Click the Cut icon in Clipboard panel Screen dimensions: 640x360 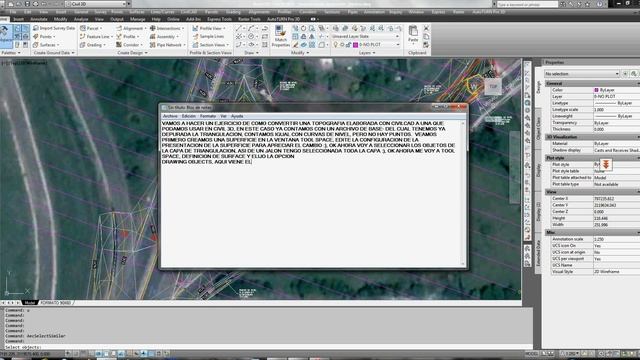pos(426,28)
